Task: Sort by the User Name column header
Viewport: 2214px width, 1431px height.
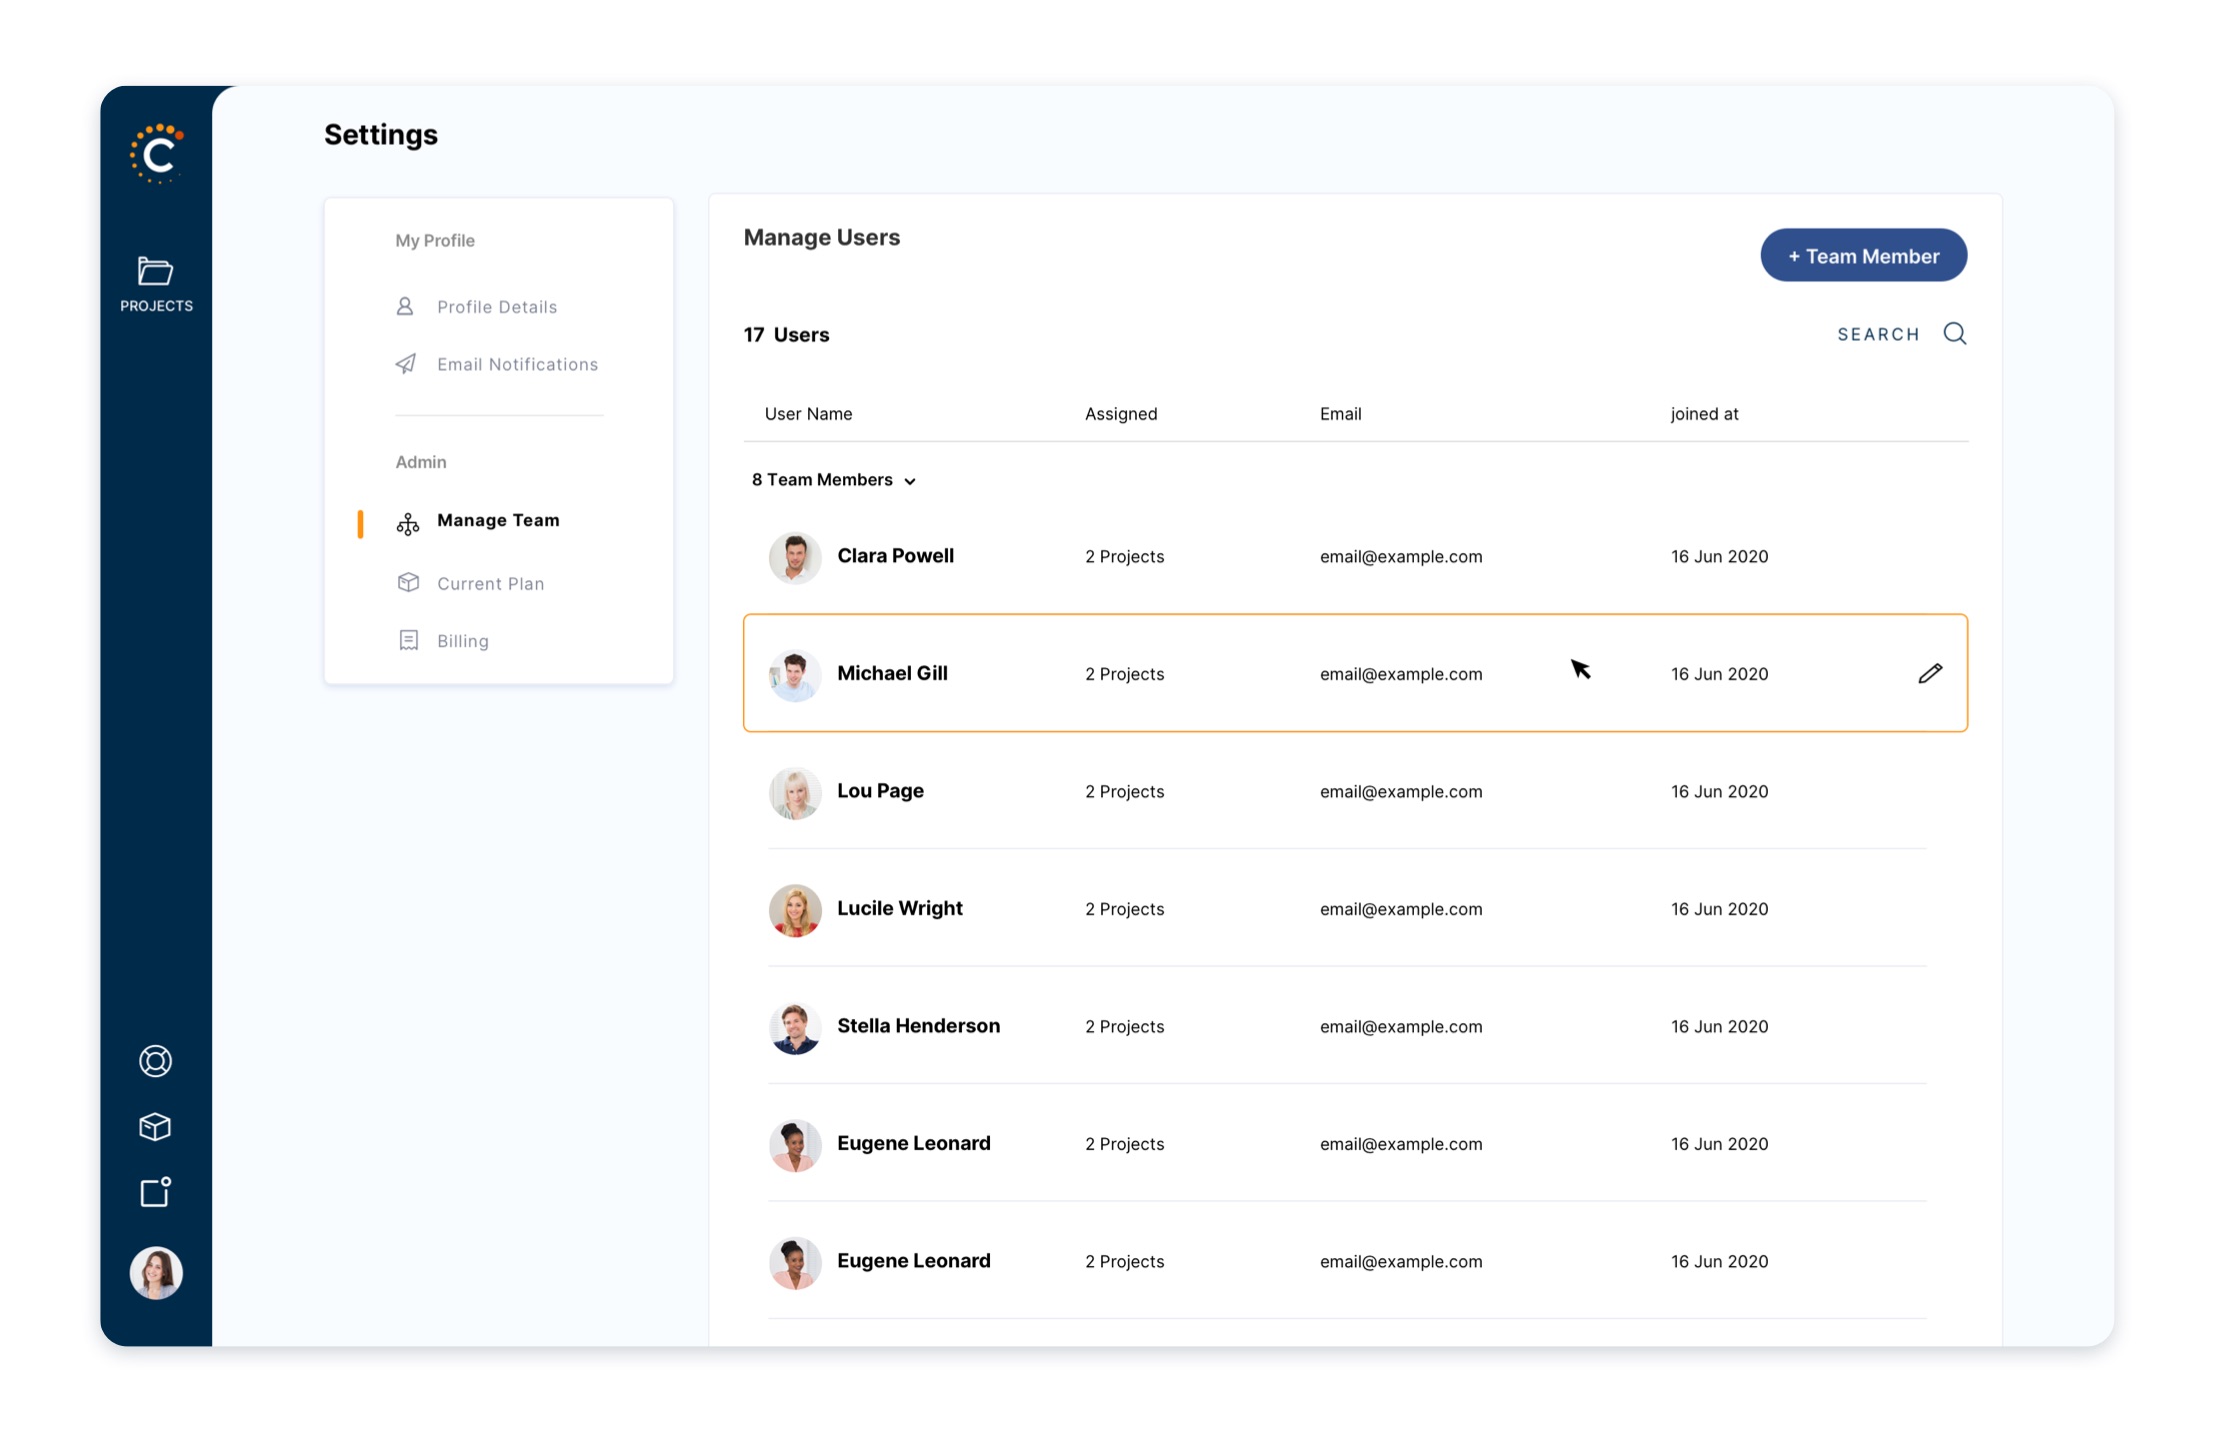Action: pos(808,414)
